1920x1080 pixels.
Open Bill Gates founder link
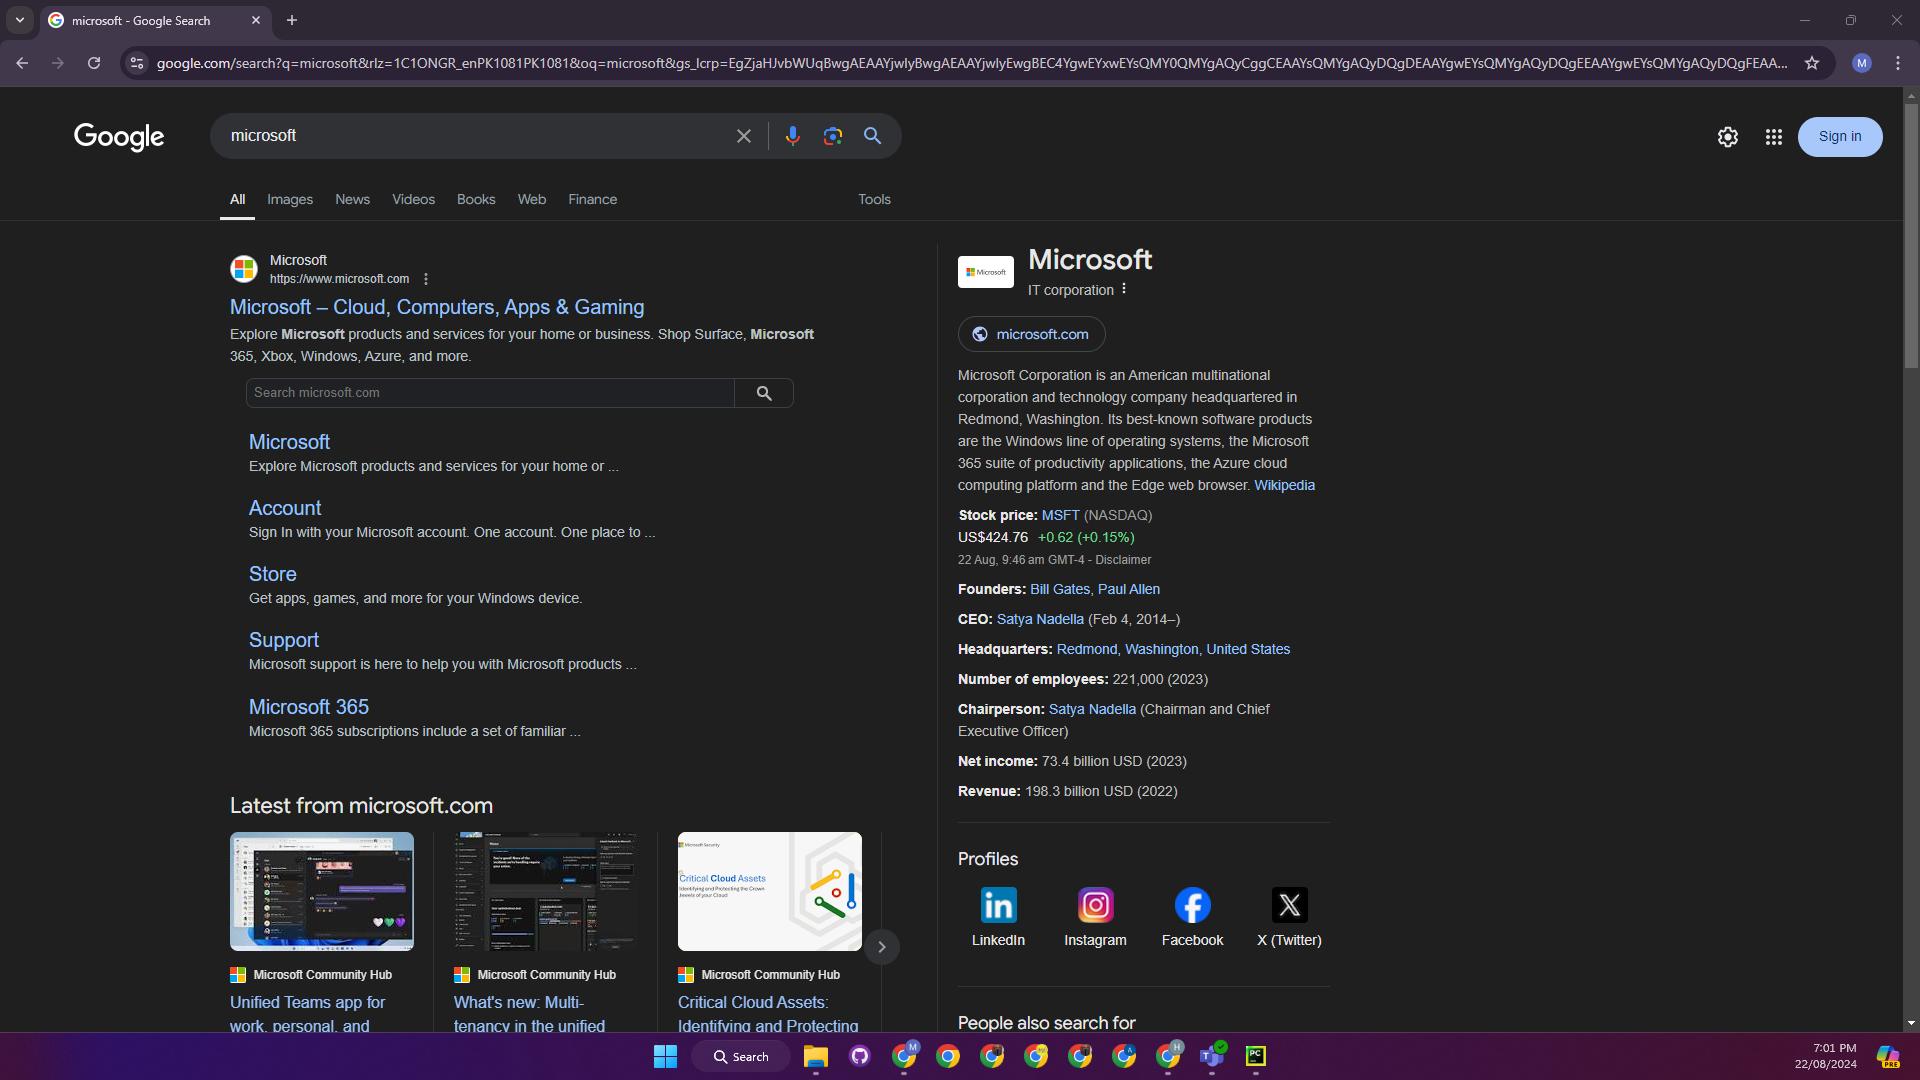pyautogui.click(x=1060, y=589)
